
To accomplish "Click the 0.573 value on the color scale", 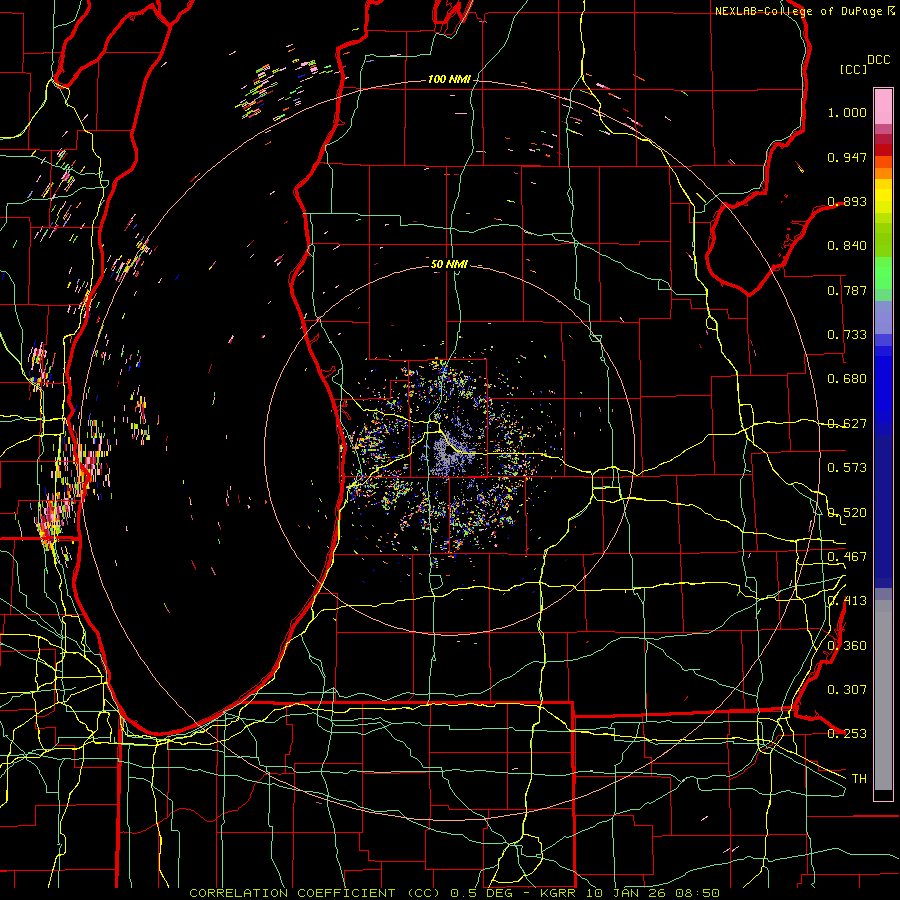I will coord(847,468).
